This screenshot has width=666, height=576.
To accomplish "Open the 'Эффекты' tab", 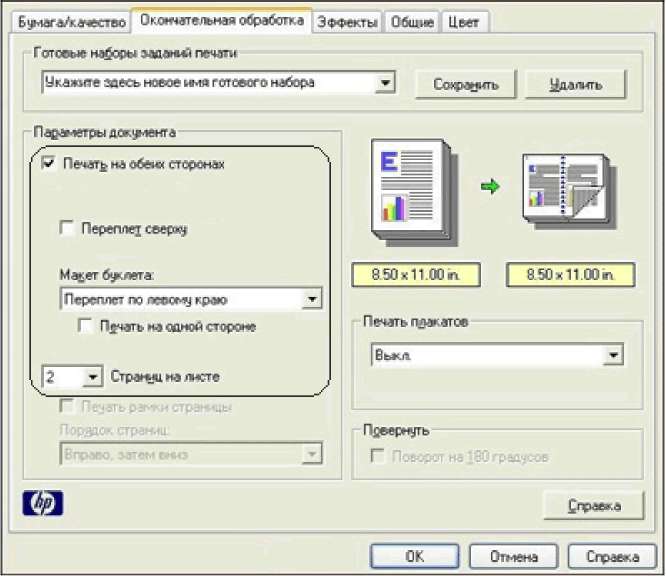I will coord(347,21).
